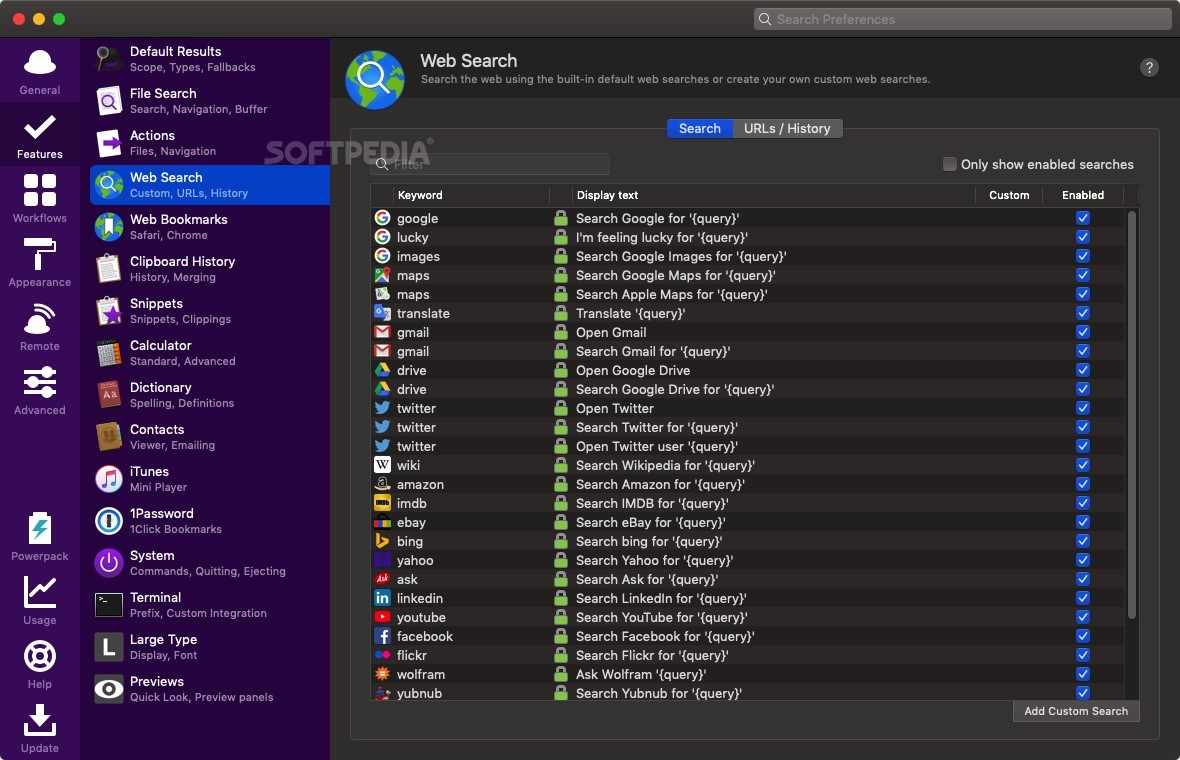Open the General preferences section
This screenshot has height=760, width=1180.
39,72
